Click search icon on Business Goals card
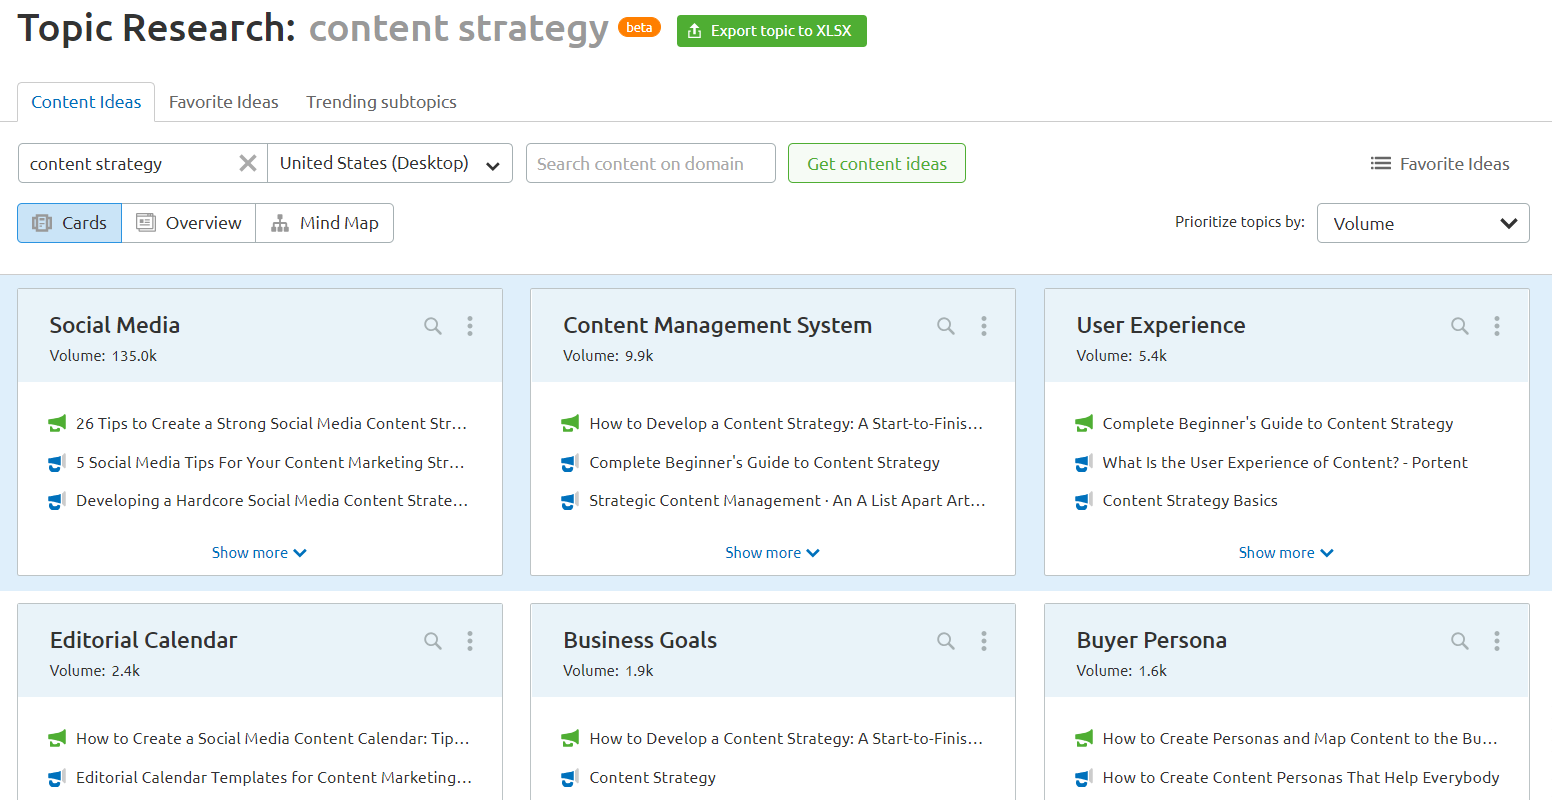The image size is (1552, 800). point(946,641)
